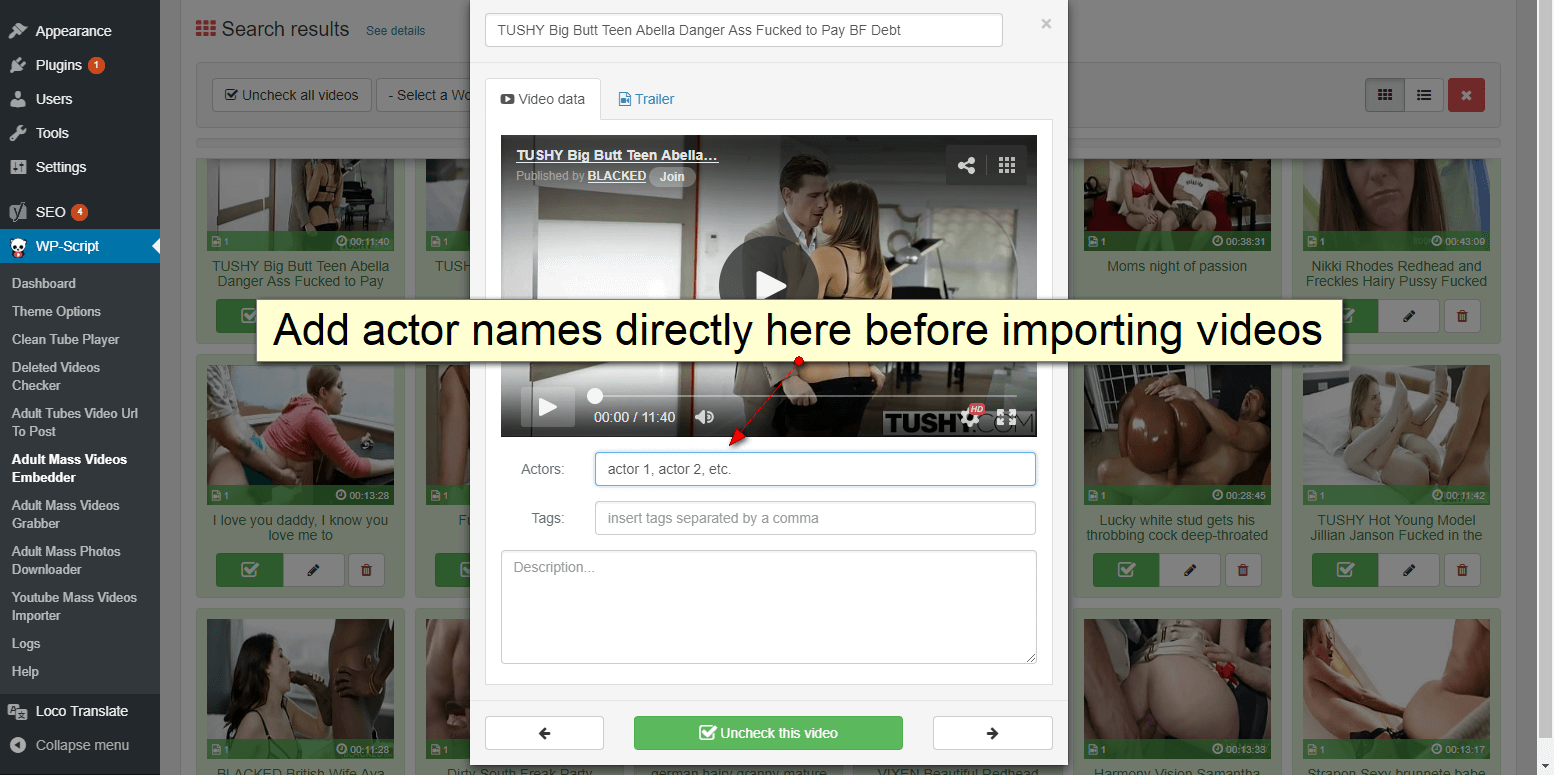
Task: Edit the 00:13:28 video with pencil
Action: pos(313,570)
